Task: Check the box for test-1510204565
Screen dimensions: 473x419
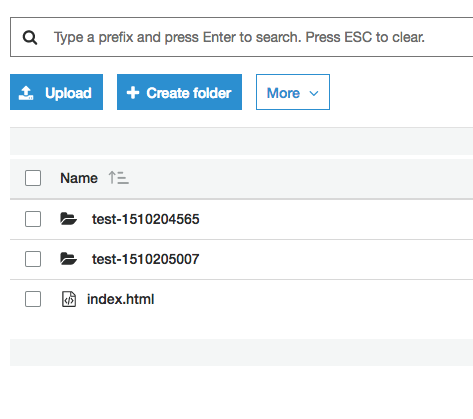Action: (33, 219)
